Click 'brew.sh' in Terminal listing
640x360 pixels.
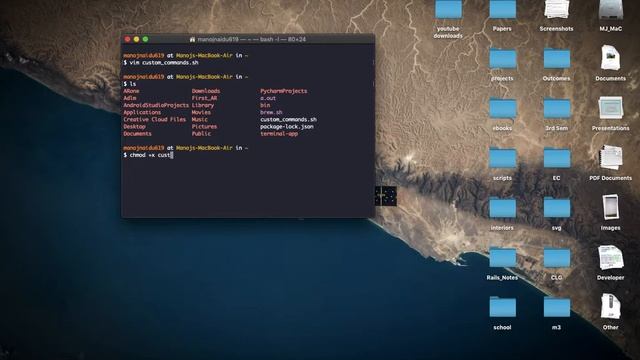pyautogui.click(x=271, y=112)
